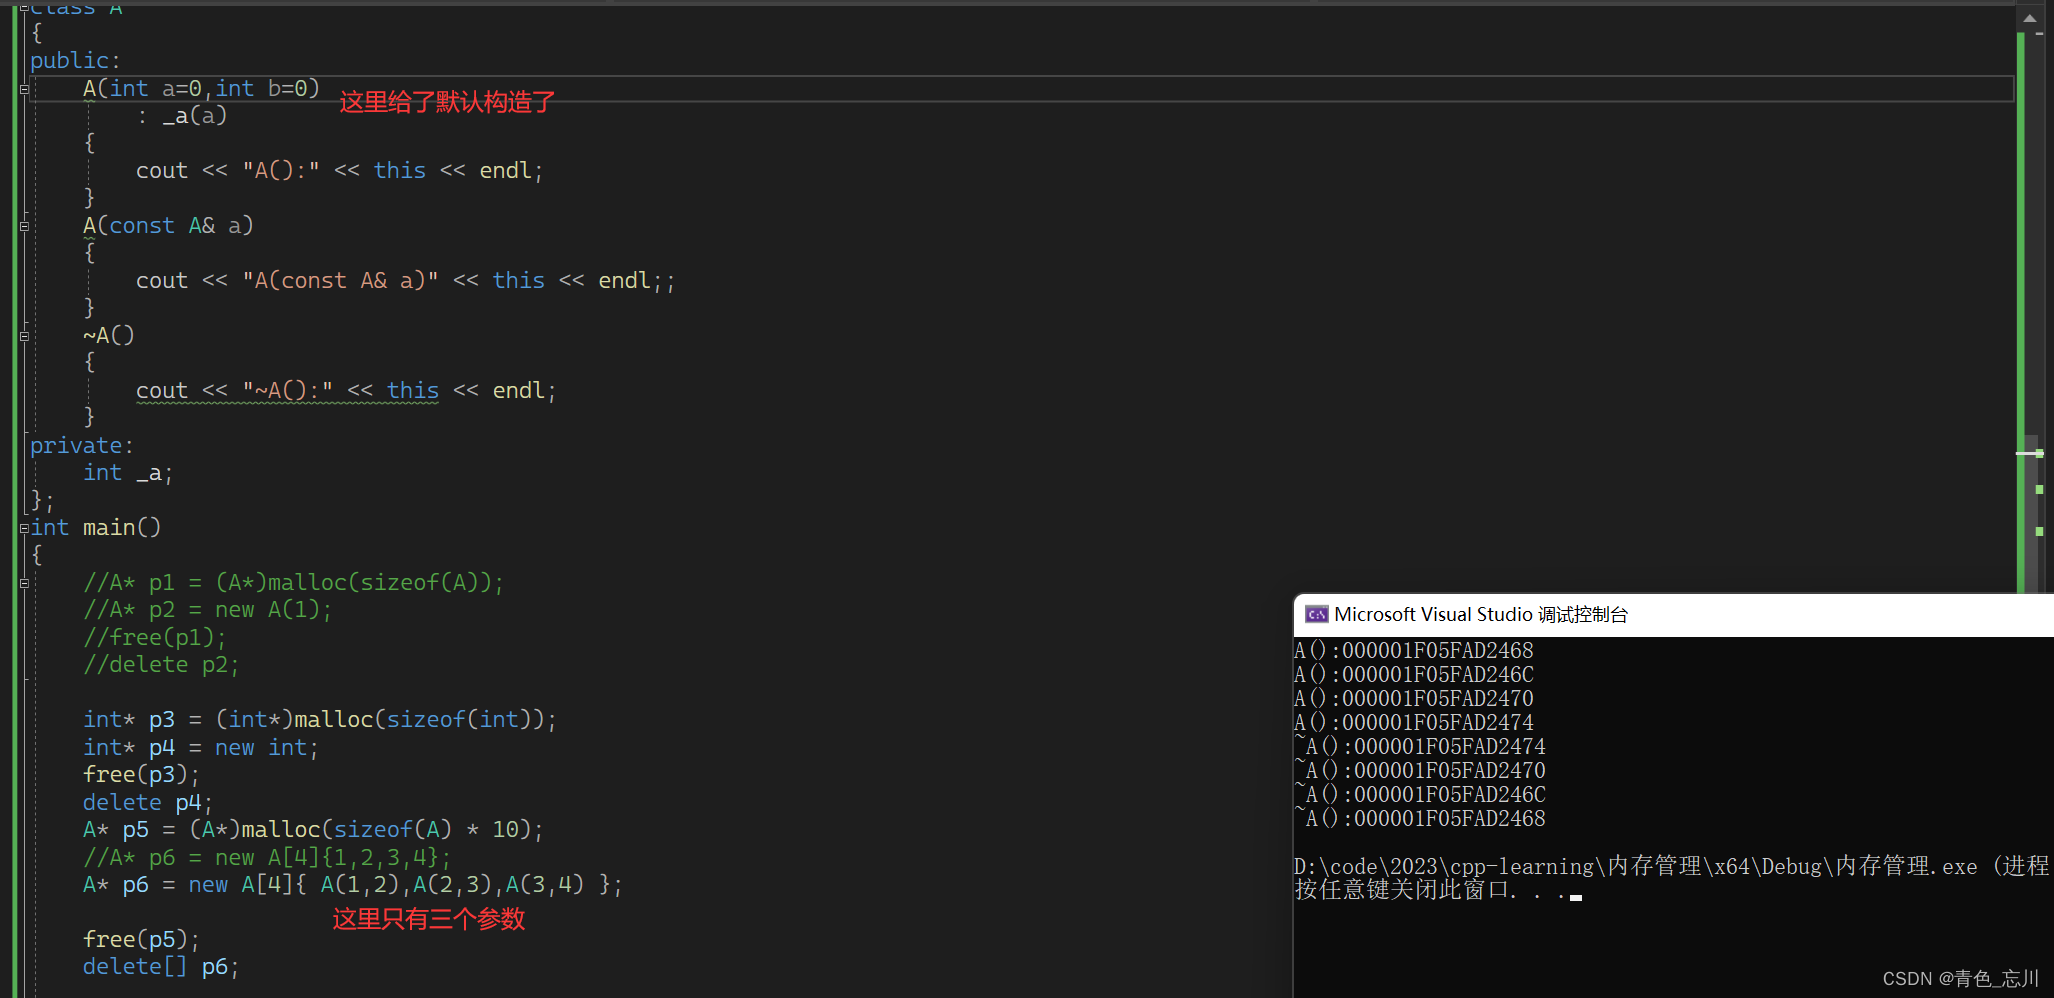Viewport: 2054px width, 998px height.
Task: Click the '//delete p2;' comment line
Action: tap(161, 665)
